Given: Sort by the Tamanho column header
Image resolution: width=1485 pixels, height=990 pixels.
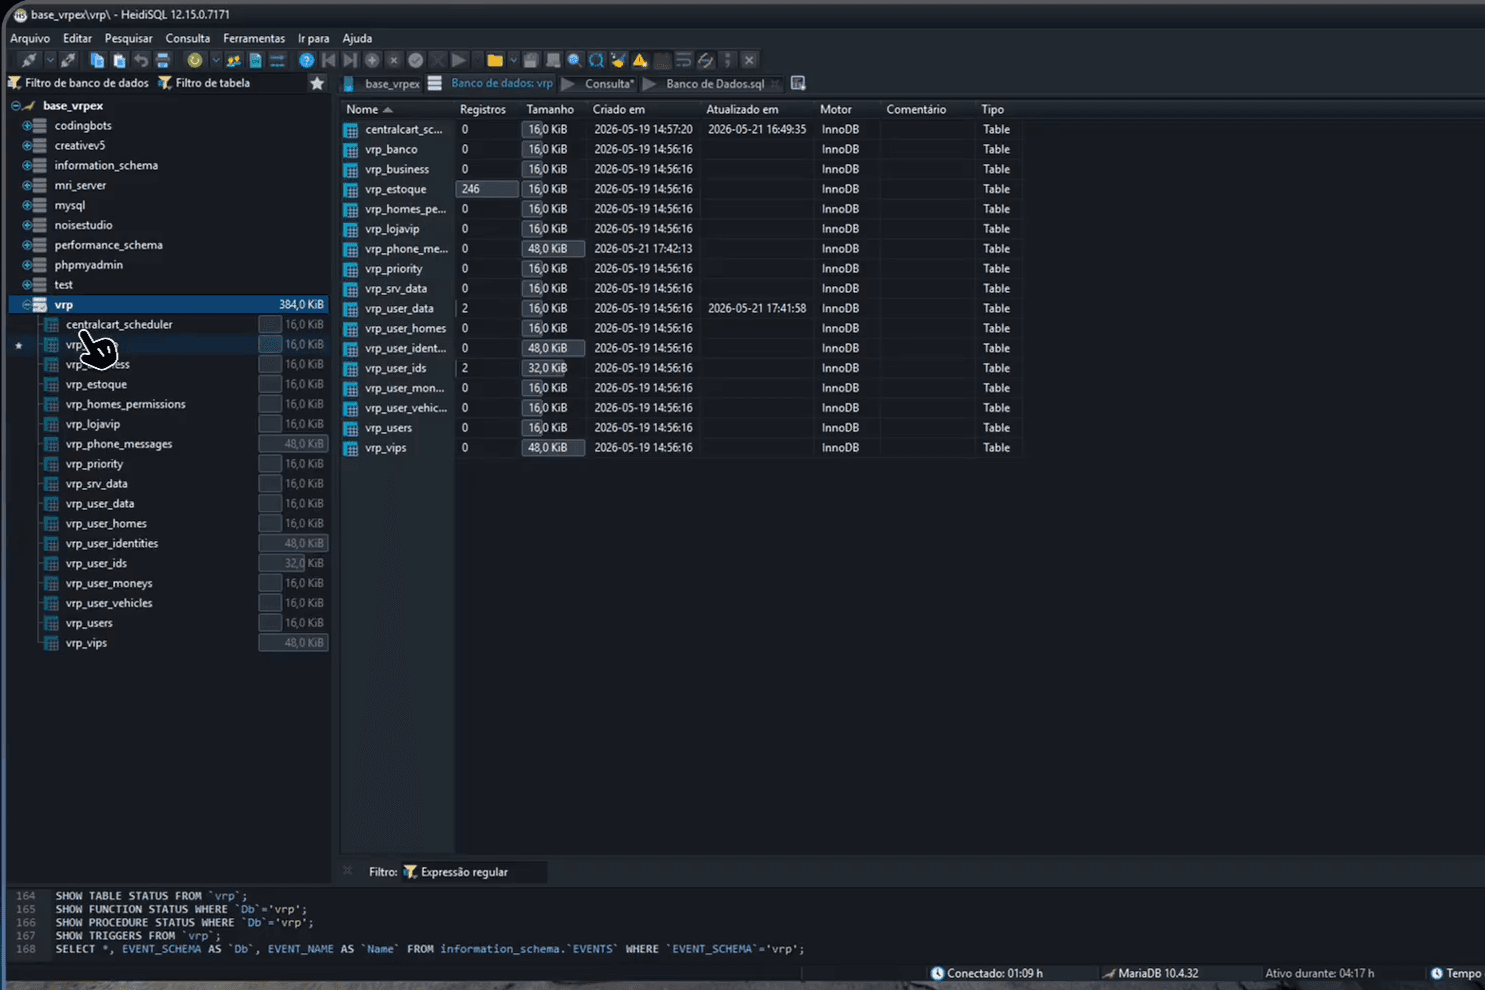Looking at the screenshot, I should [x=554, y=109].
